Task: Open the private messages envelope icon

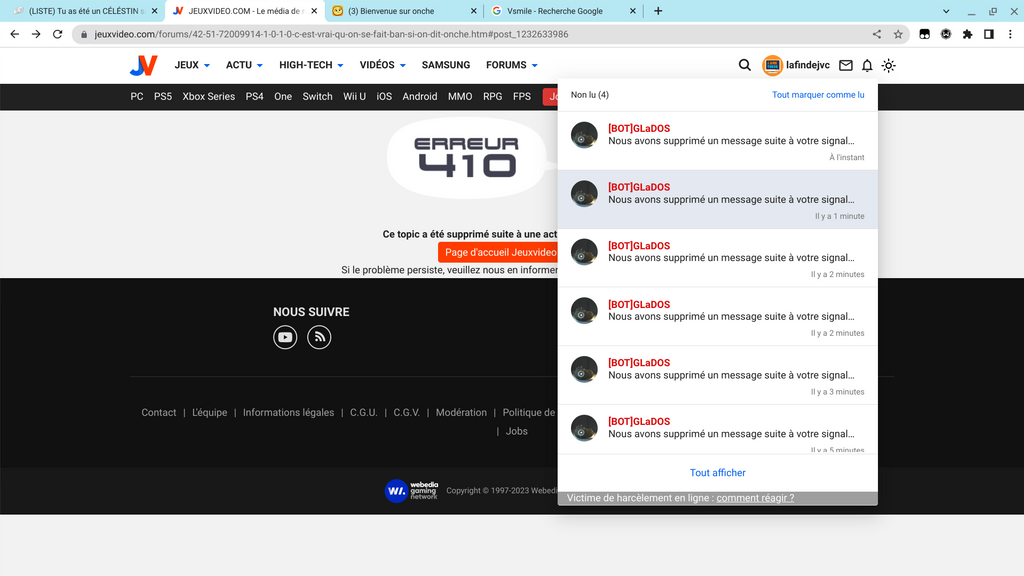Action: point(846,65)
